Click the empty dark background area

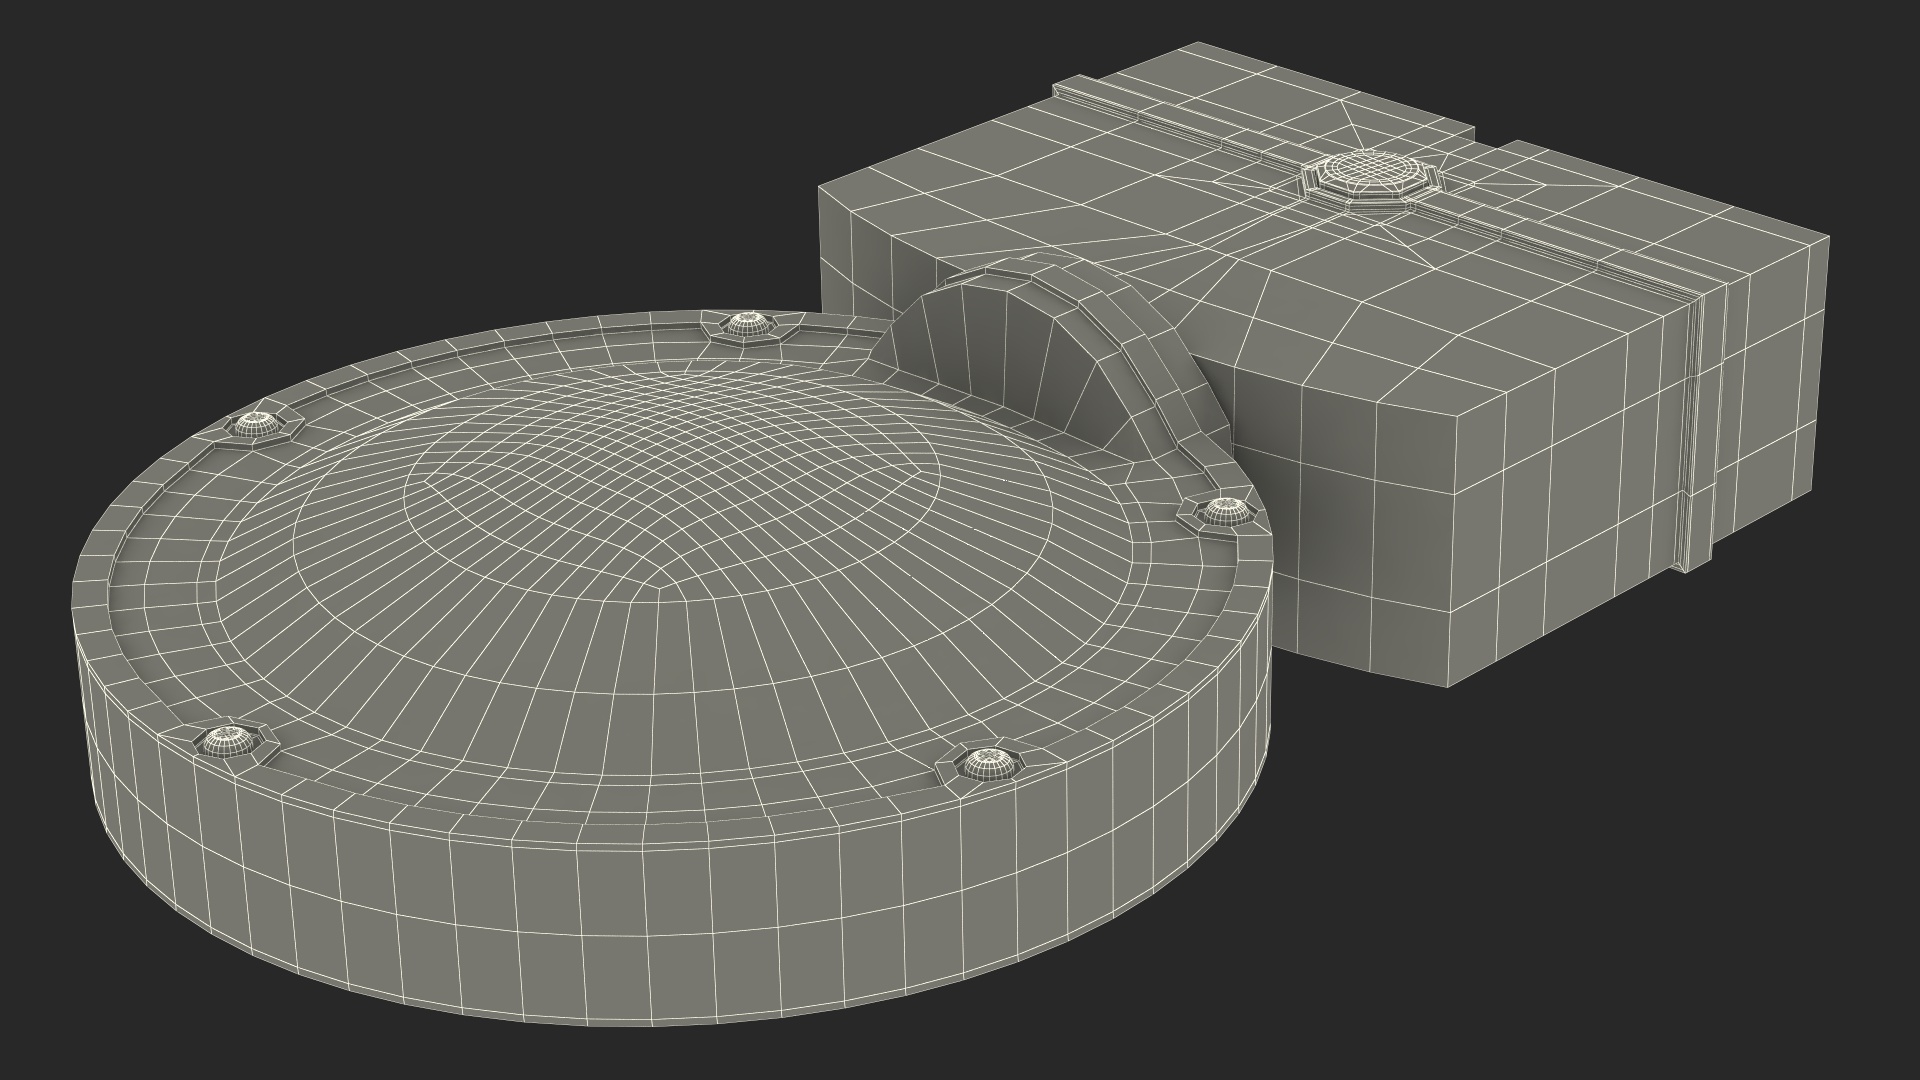coord(300,150)
